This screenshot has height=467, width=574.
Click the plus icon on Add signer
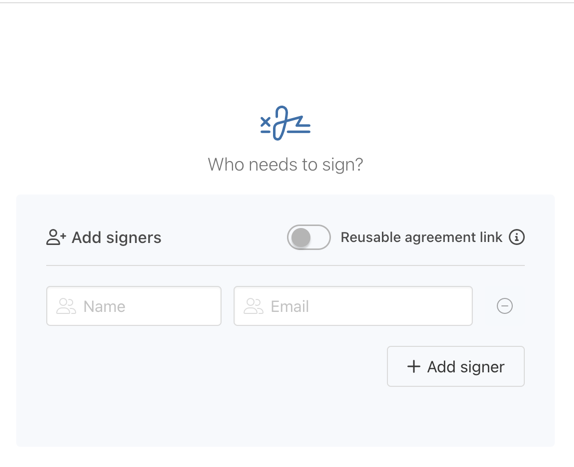(414, 366)
